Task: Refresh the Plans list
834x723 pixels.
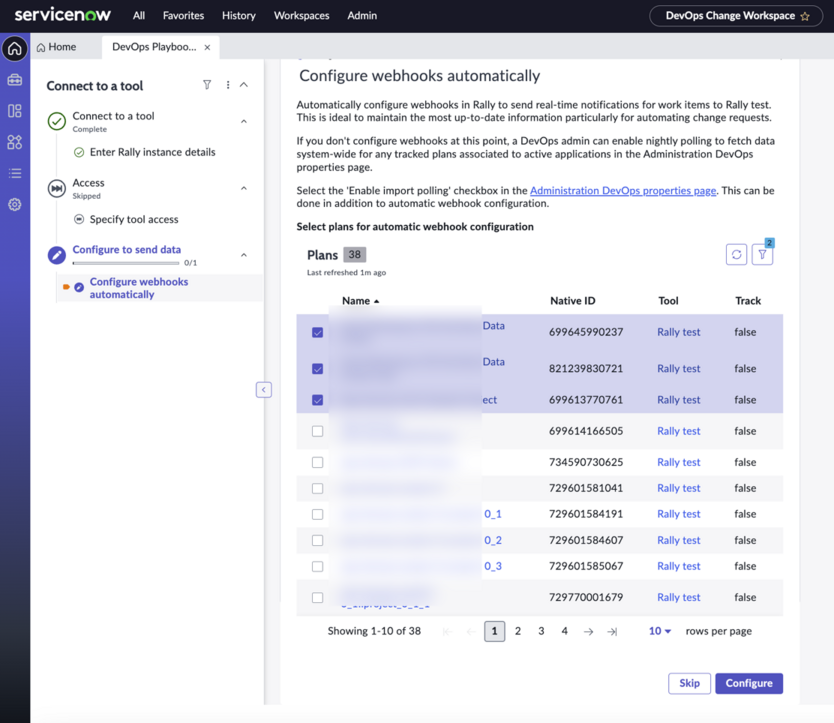Action: (736, 254)
